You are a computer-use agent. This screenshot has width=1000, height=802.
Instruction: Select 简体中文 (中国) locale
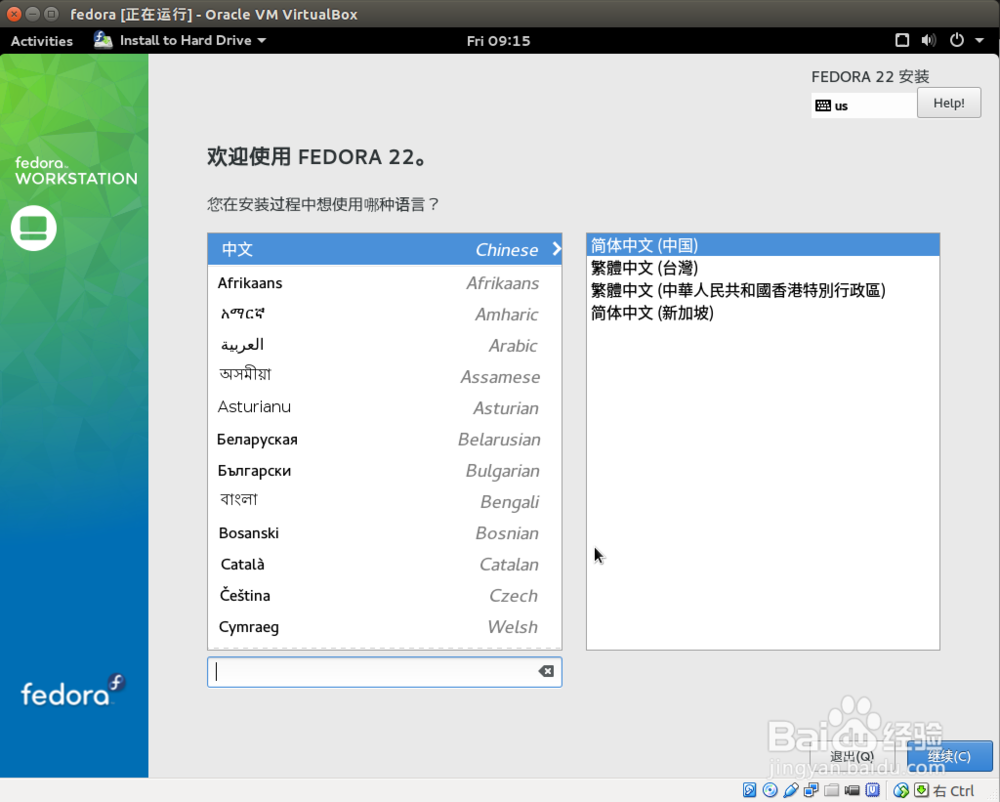(763, 245)
